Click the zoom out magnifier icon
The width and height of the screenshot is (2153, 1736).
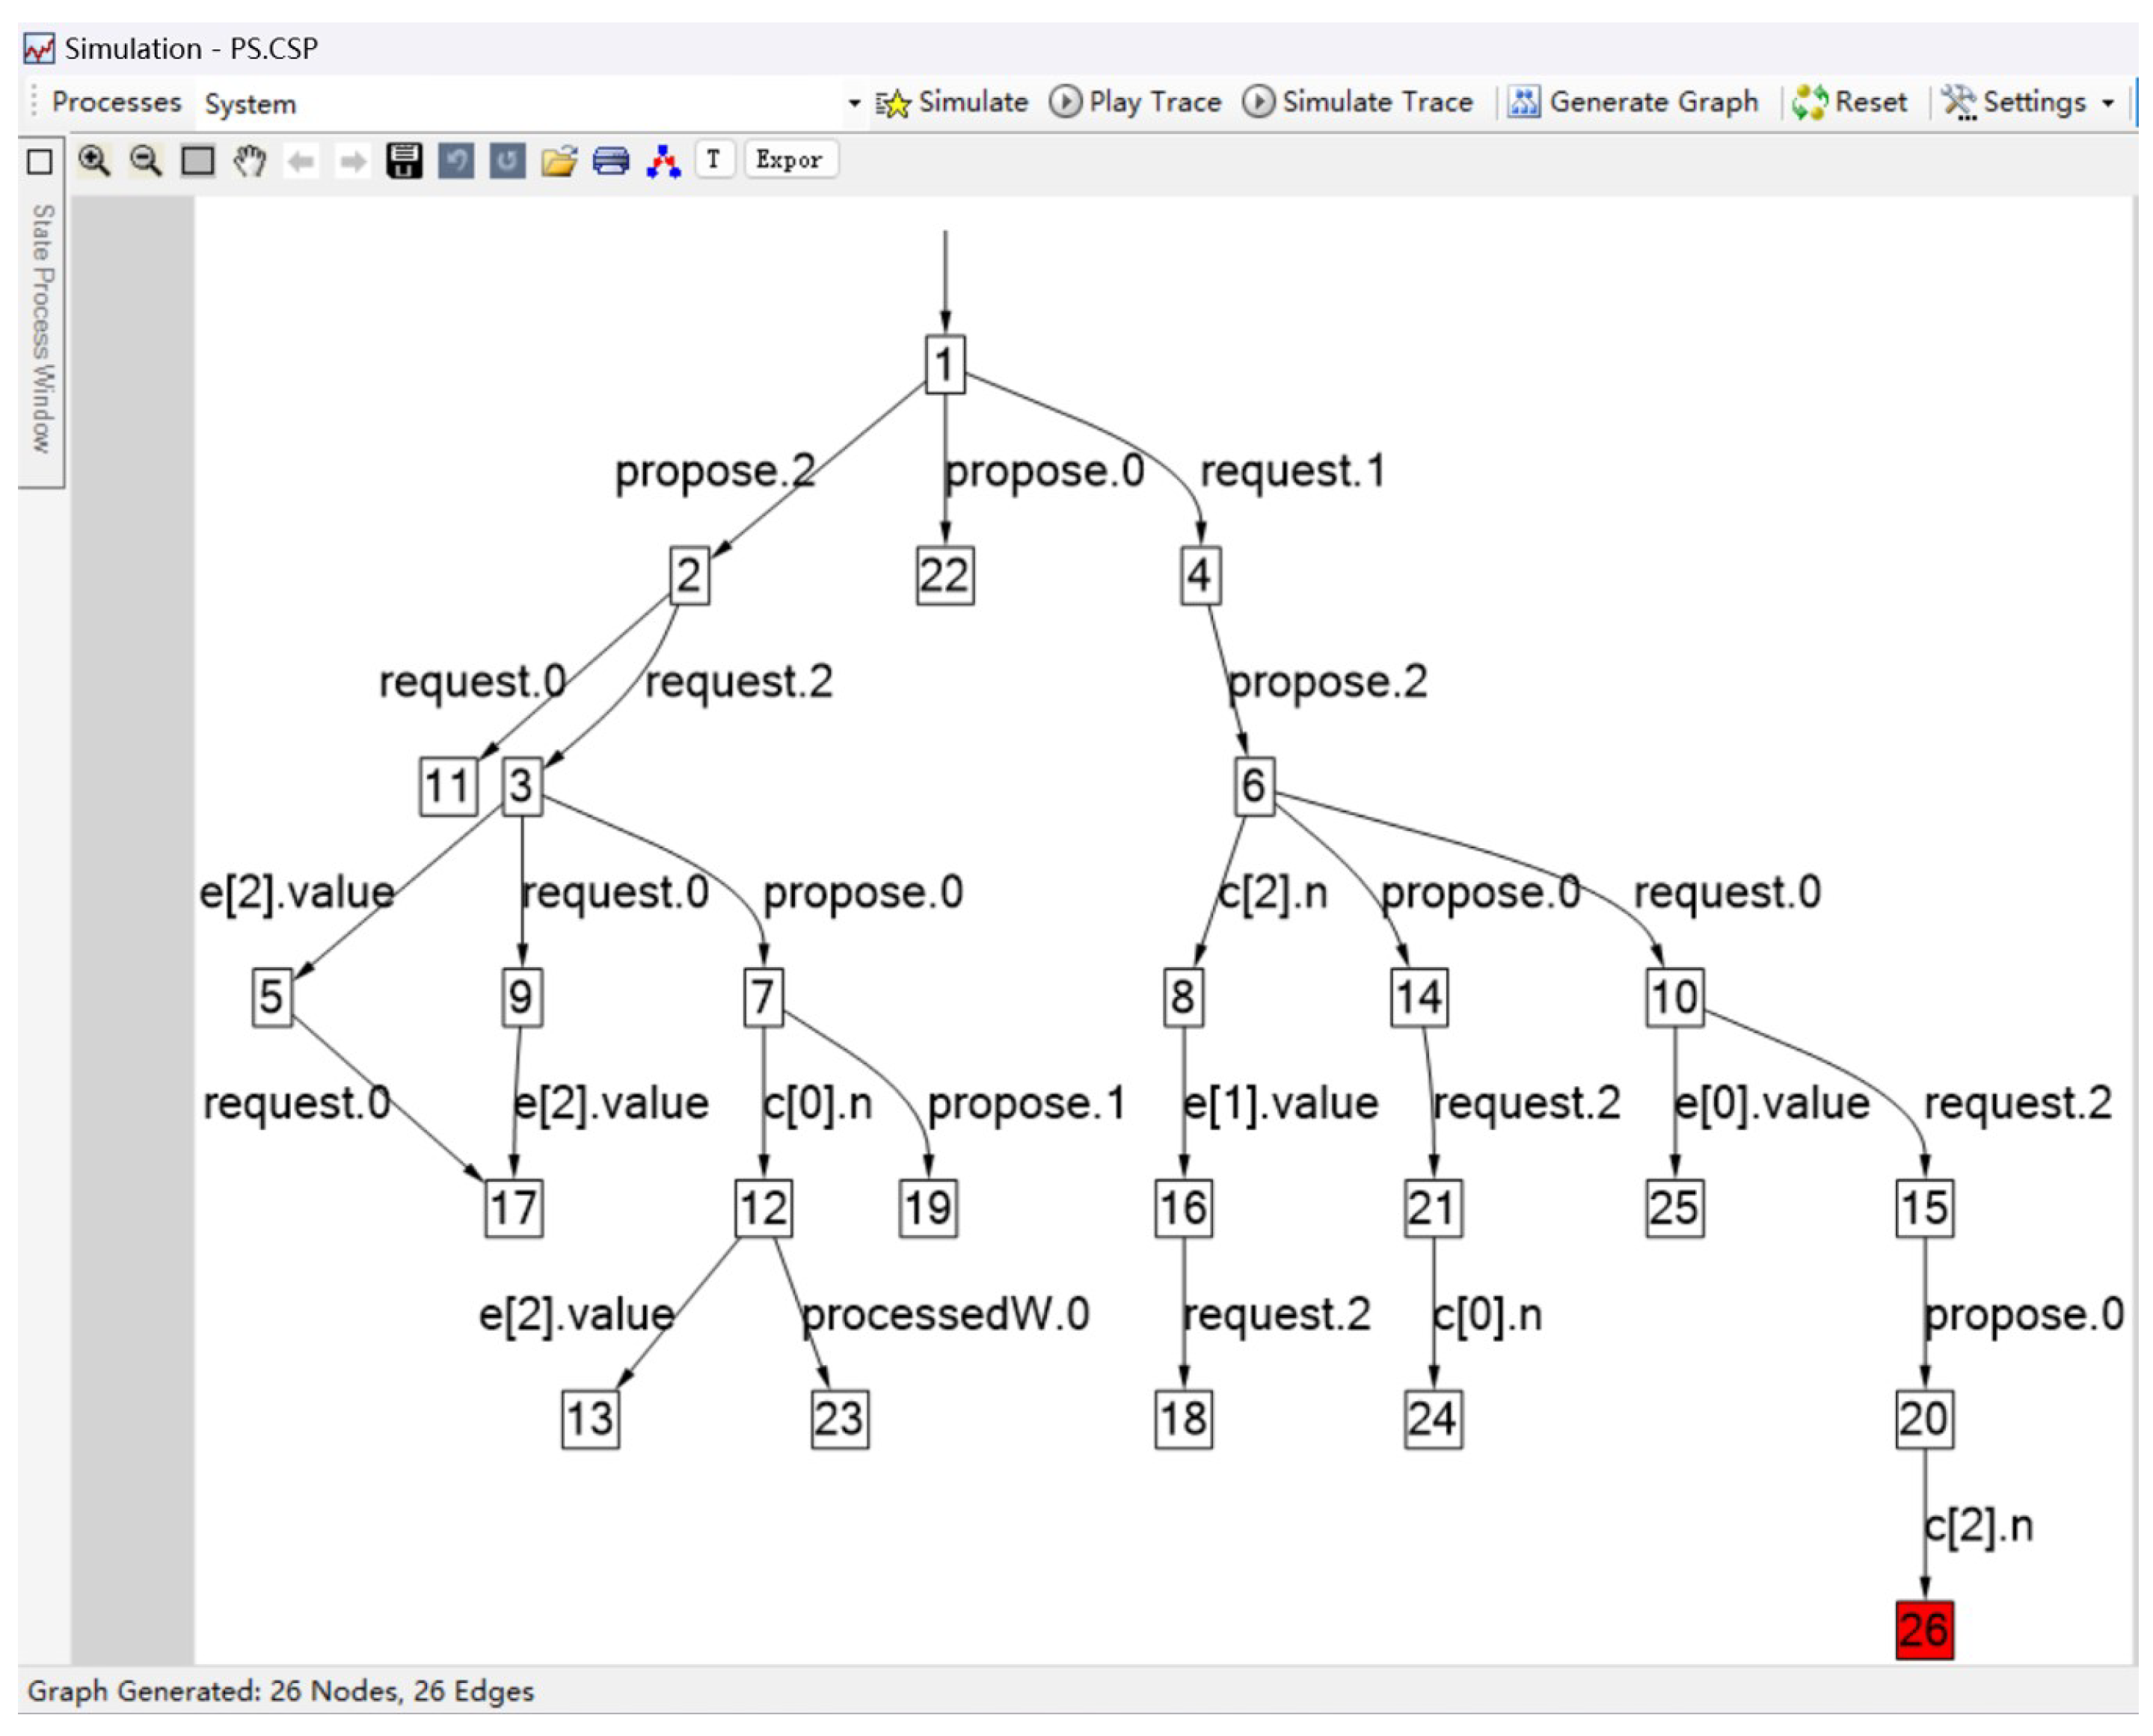click(x=146, y=161)
